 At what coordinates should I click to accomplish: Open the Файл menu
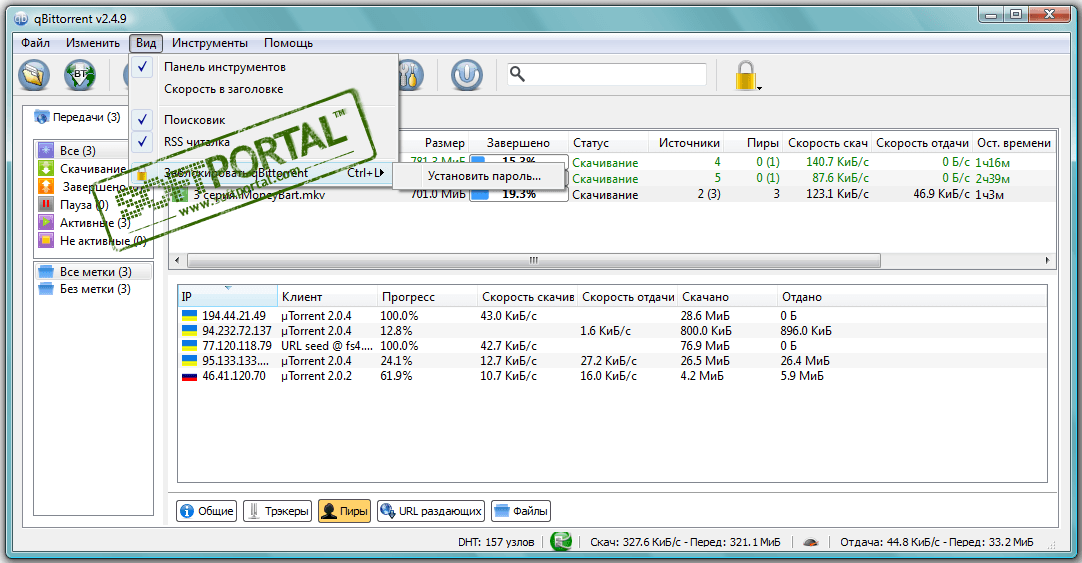coord(35,43)
